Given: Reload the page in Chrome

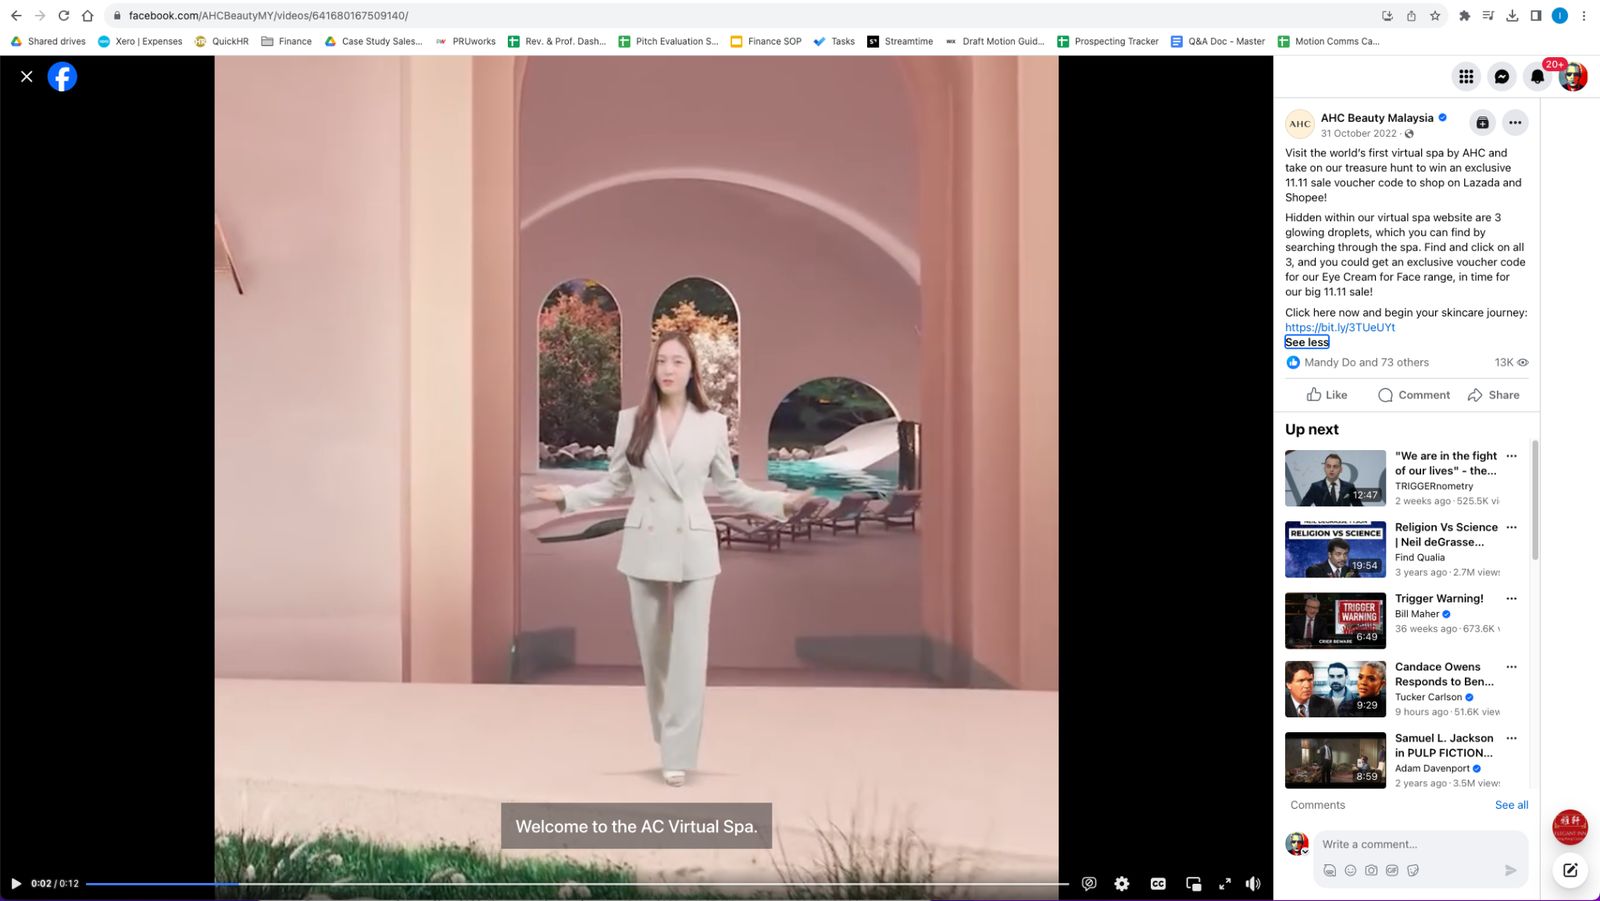Looking at the screenshot, I should point(63,15).
